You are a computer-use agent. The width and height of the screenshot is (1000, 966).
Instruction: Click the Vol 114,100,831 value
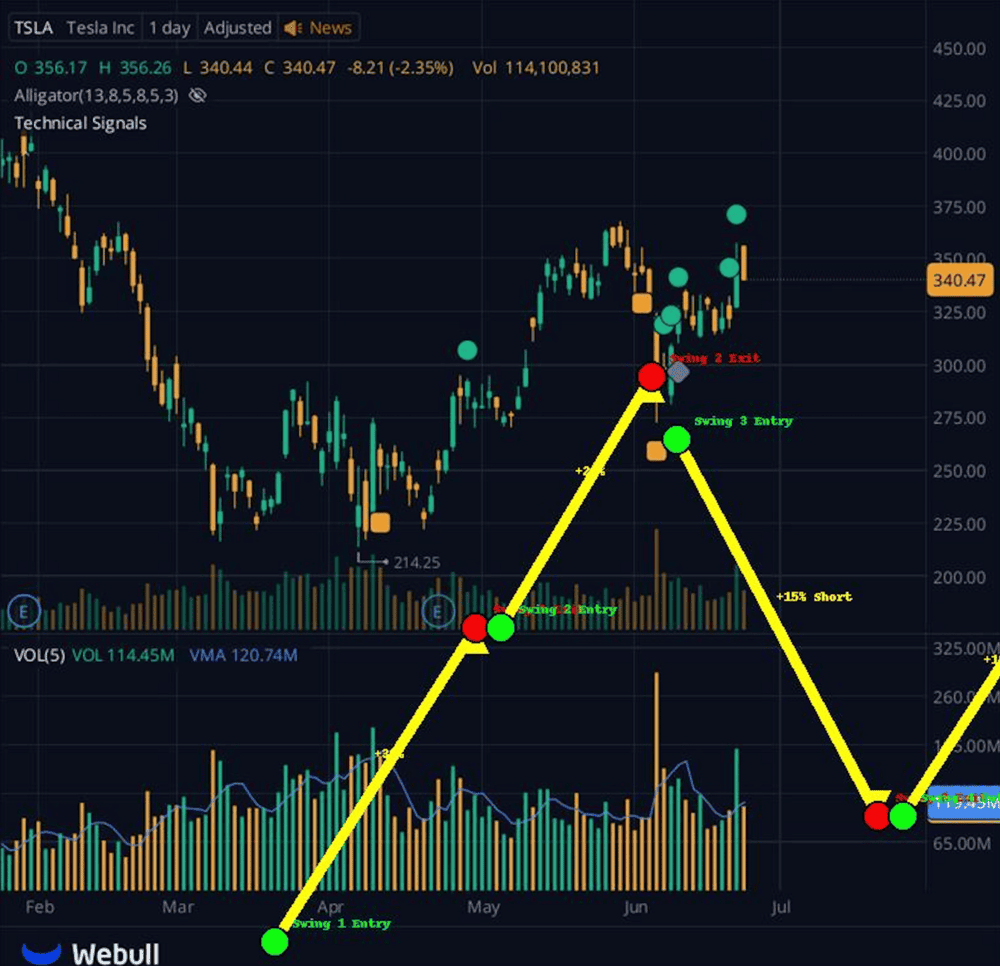[x=536, y=68]
